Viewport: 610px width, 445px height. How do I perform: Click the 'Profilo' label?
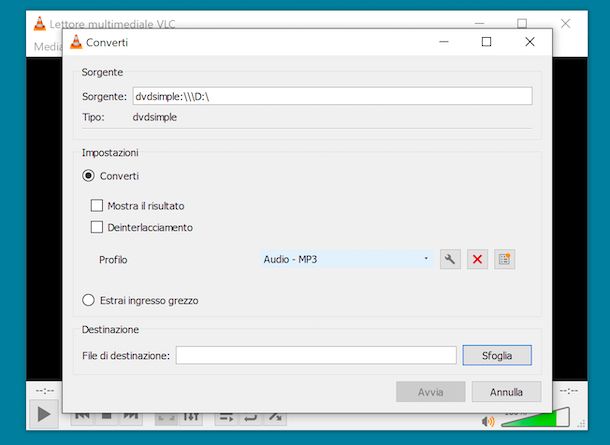point(113,260)
